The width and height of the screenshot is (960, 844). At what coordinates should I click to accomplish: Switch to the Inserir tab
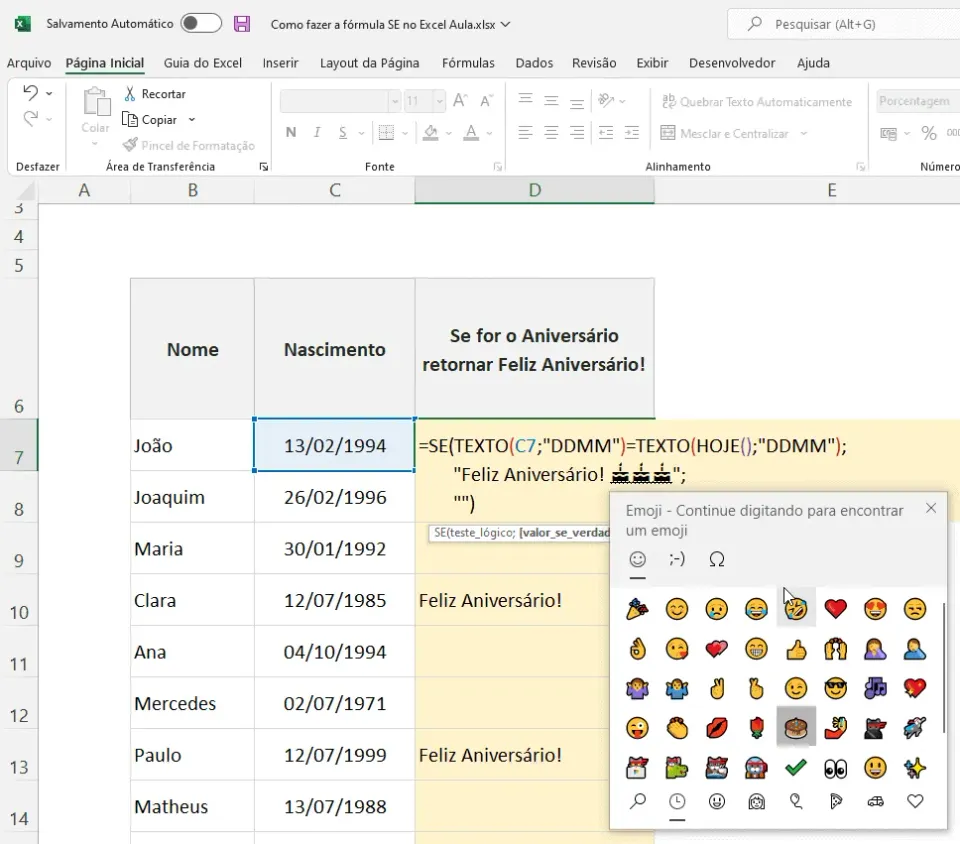pos(280,63)
